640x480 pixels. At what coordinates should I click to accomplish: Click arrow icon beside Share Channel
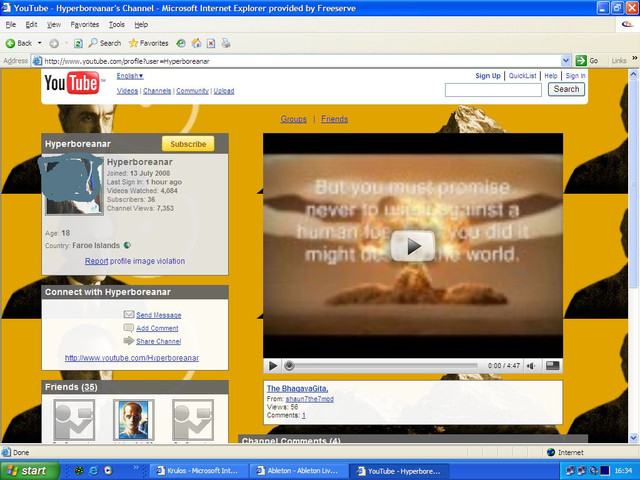pyautogui.click(x=129, y=341)
